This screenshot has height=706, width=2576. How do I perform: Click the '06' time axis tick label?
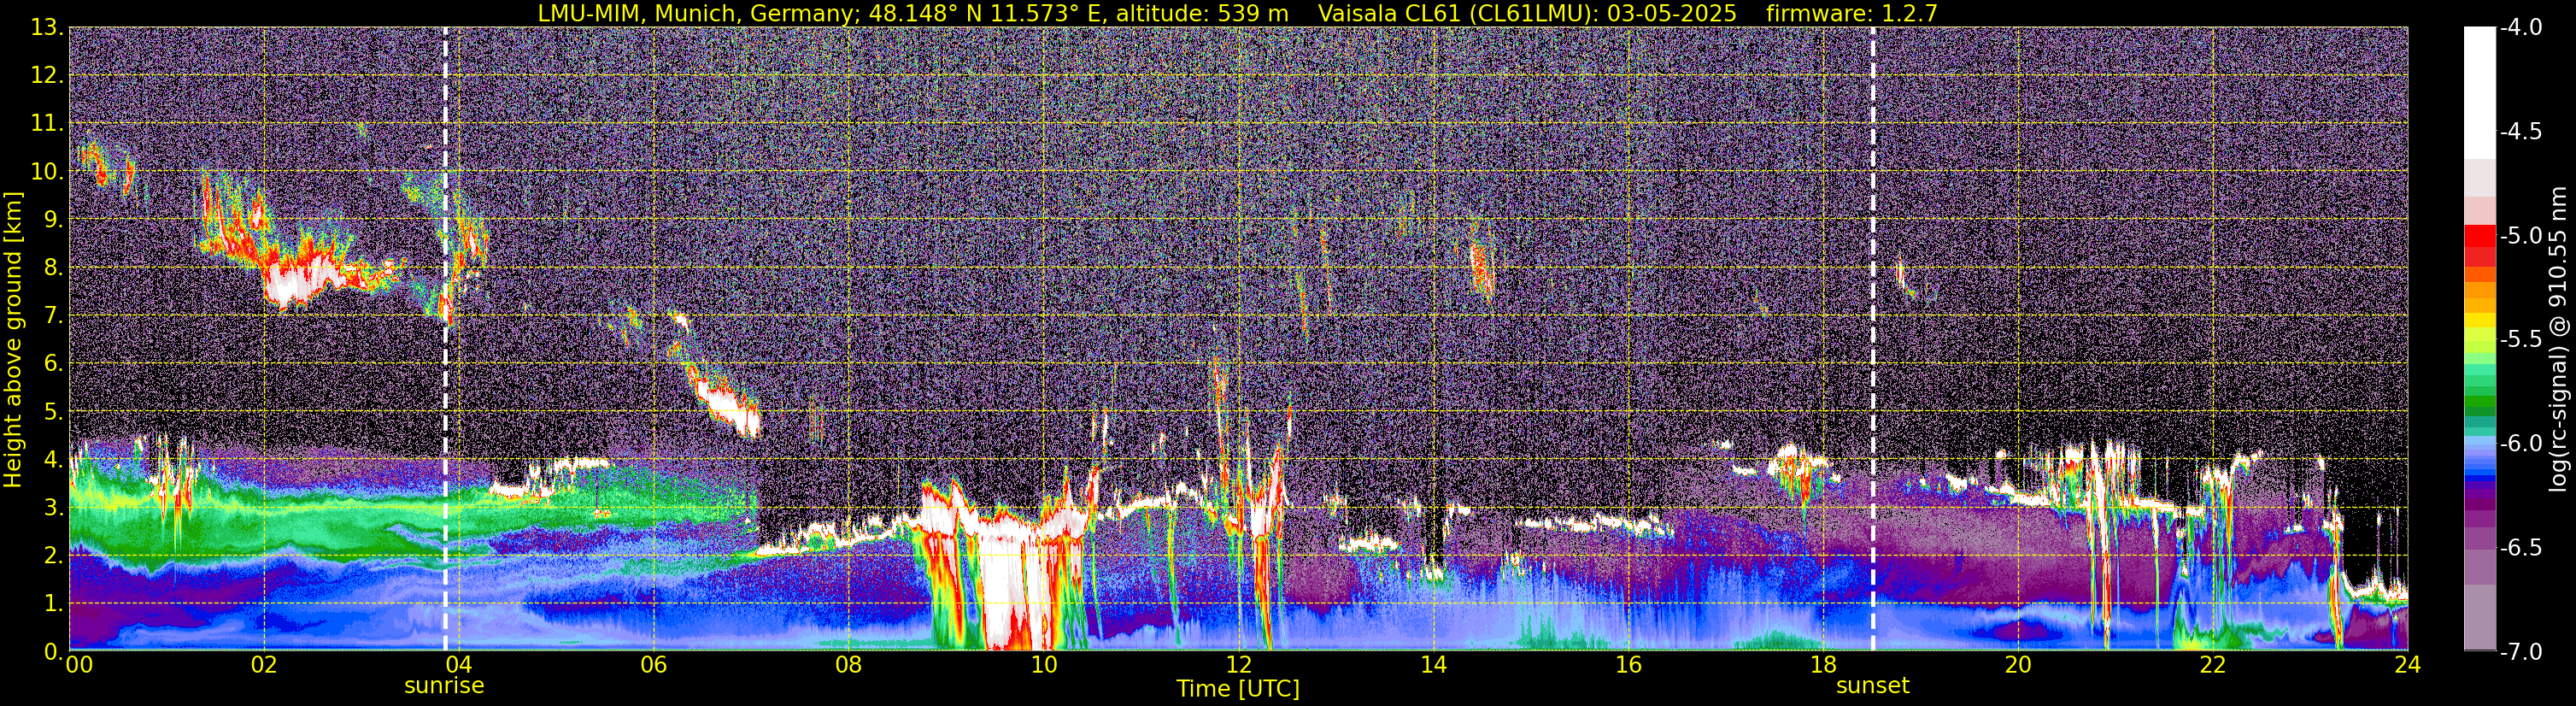653,665
